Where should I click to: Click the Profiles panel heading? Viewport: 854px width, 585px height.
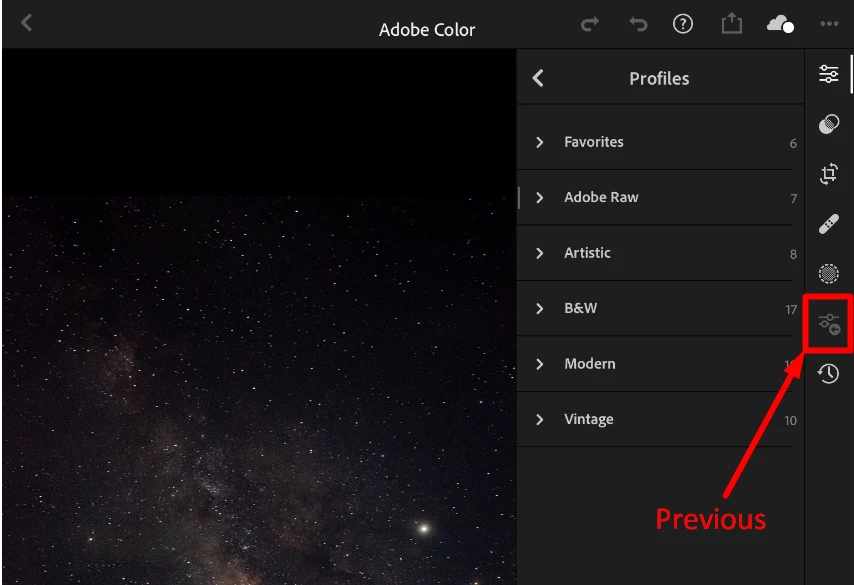(x=659, y=78)
